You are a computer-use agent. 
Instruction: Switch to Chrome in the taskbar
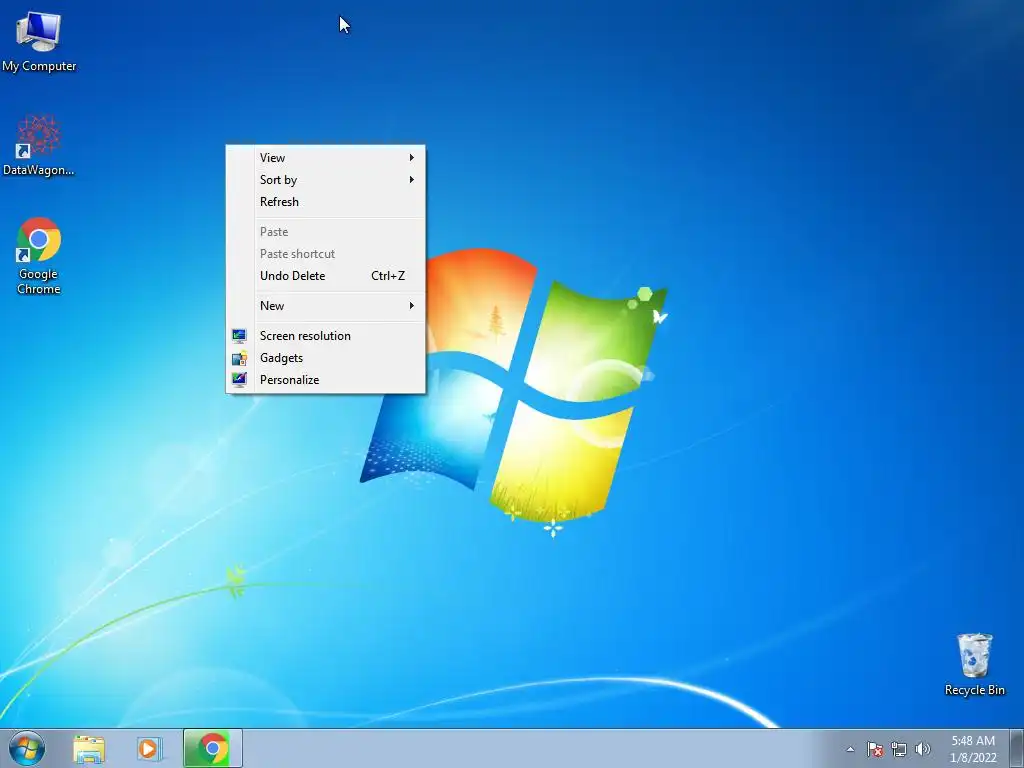213,748
